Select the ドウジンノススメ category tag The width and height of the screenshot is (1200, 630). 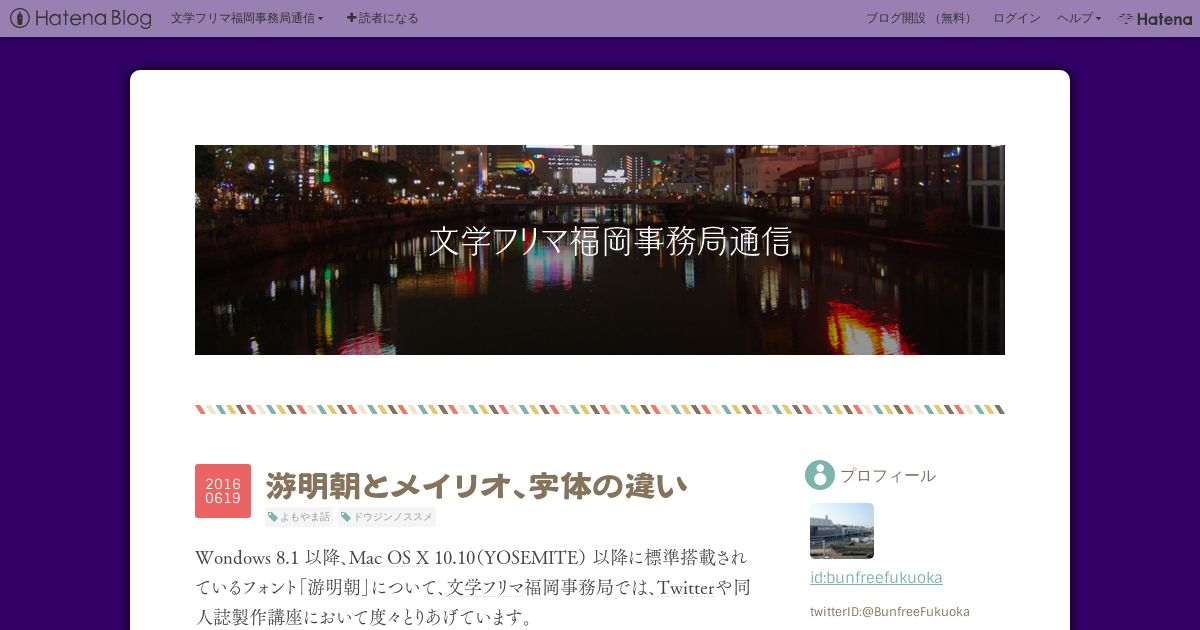click(386, 517)
